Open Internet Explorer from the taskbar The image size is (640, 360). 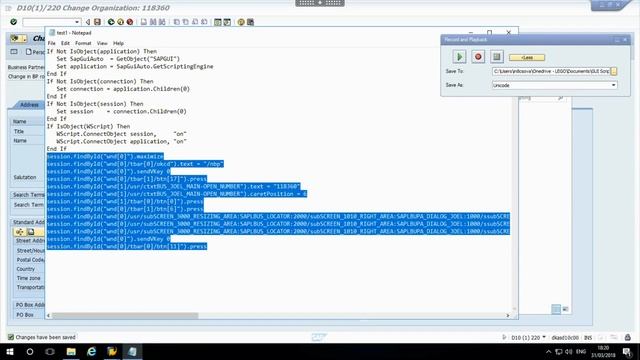91,351
